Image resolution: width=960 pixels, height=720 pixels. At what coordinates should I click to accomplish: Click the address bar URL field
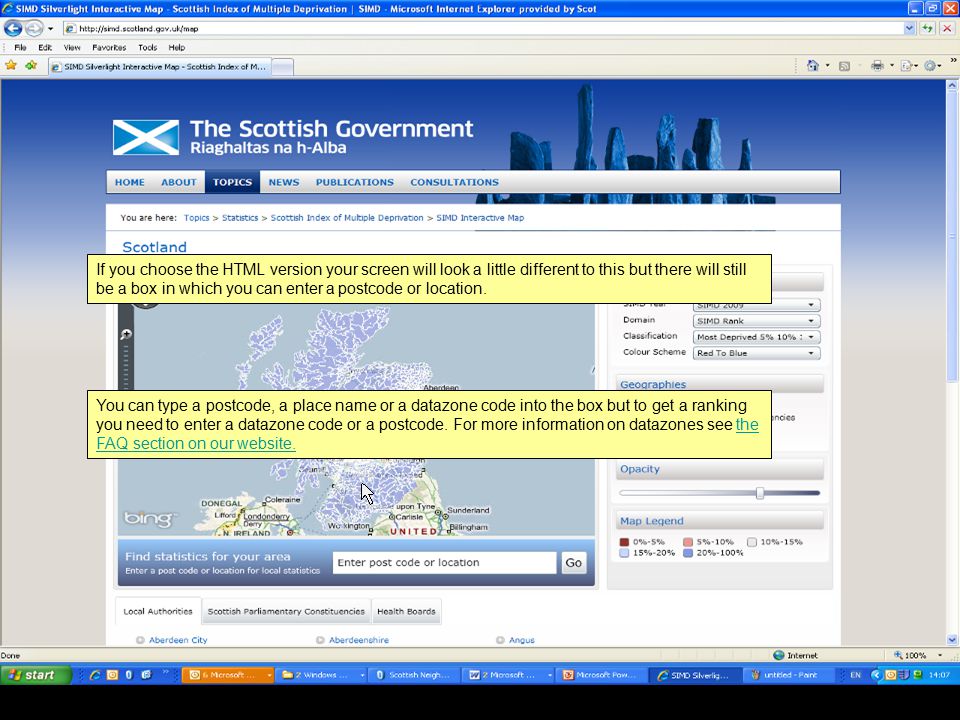(x=484, y=28)
